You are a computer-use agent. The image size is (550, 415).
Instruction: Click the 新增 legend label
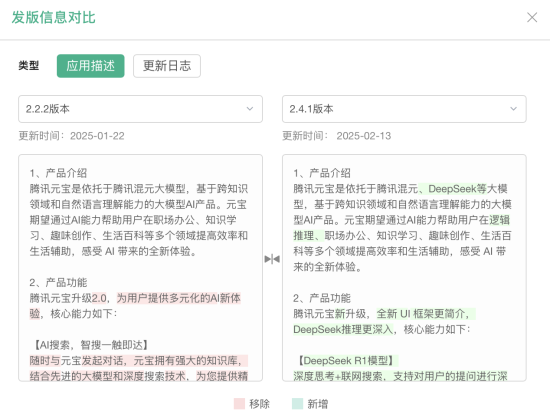coord(318,404)
